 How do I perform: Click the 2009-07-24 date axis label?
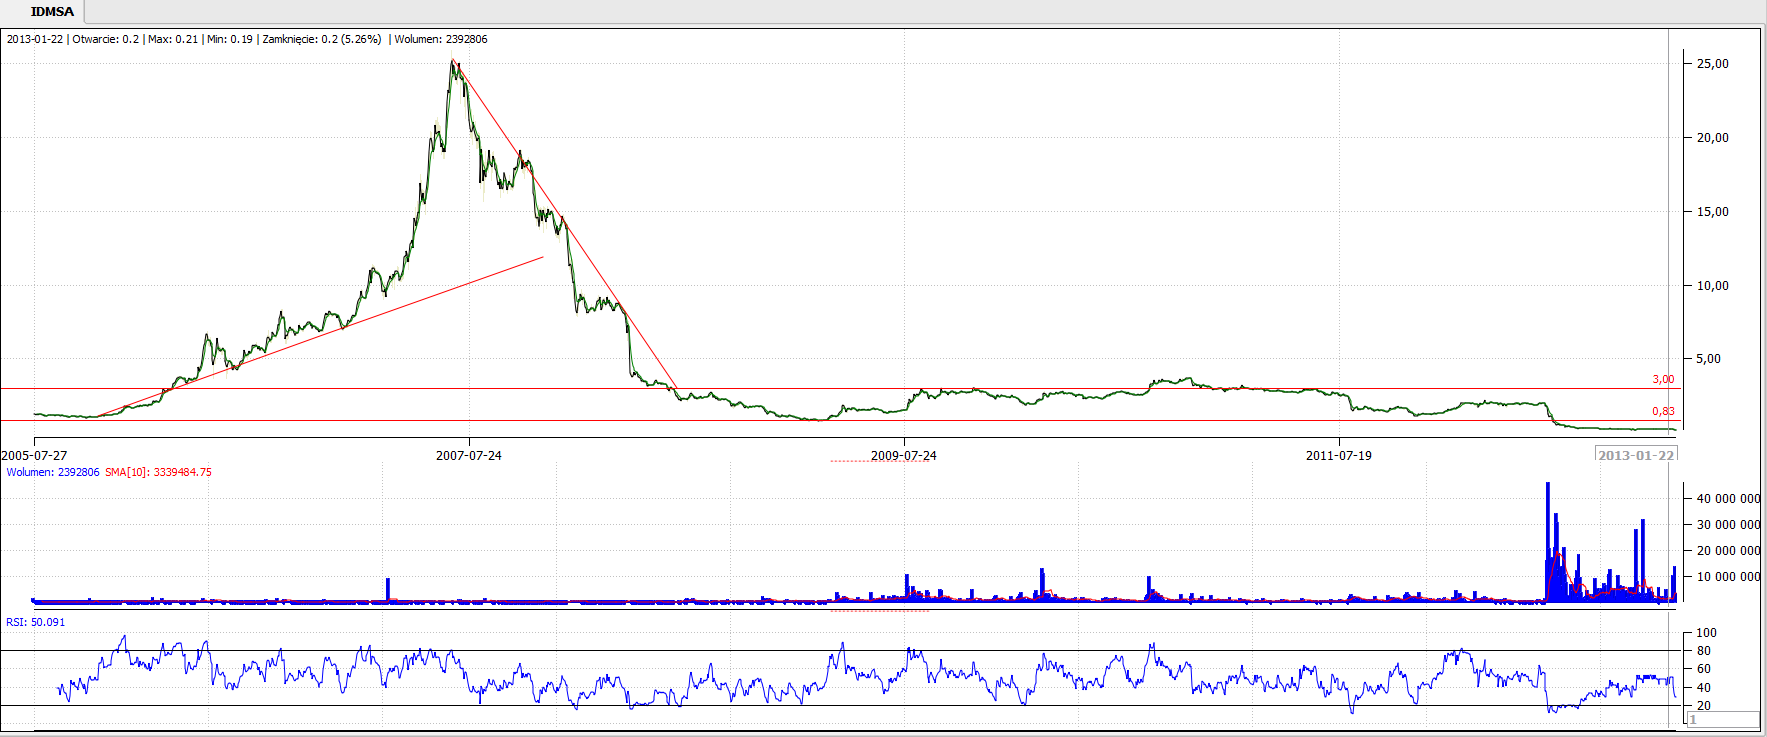(x=904, y=455)
